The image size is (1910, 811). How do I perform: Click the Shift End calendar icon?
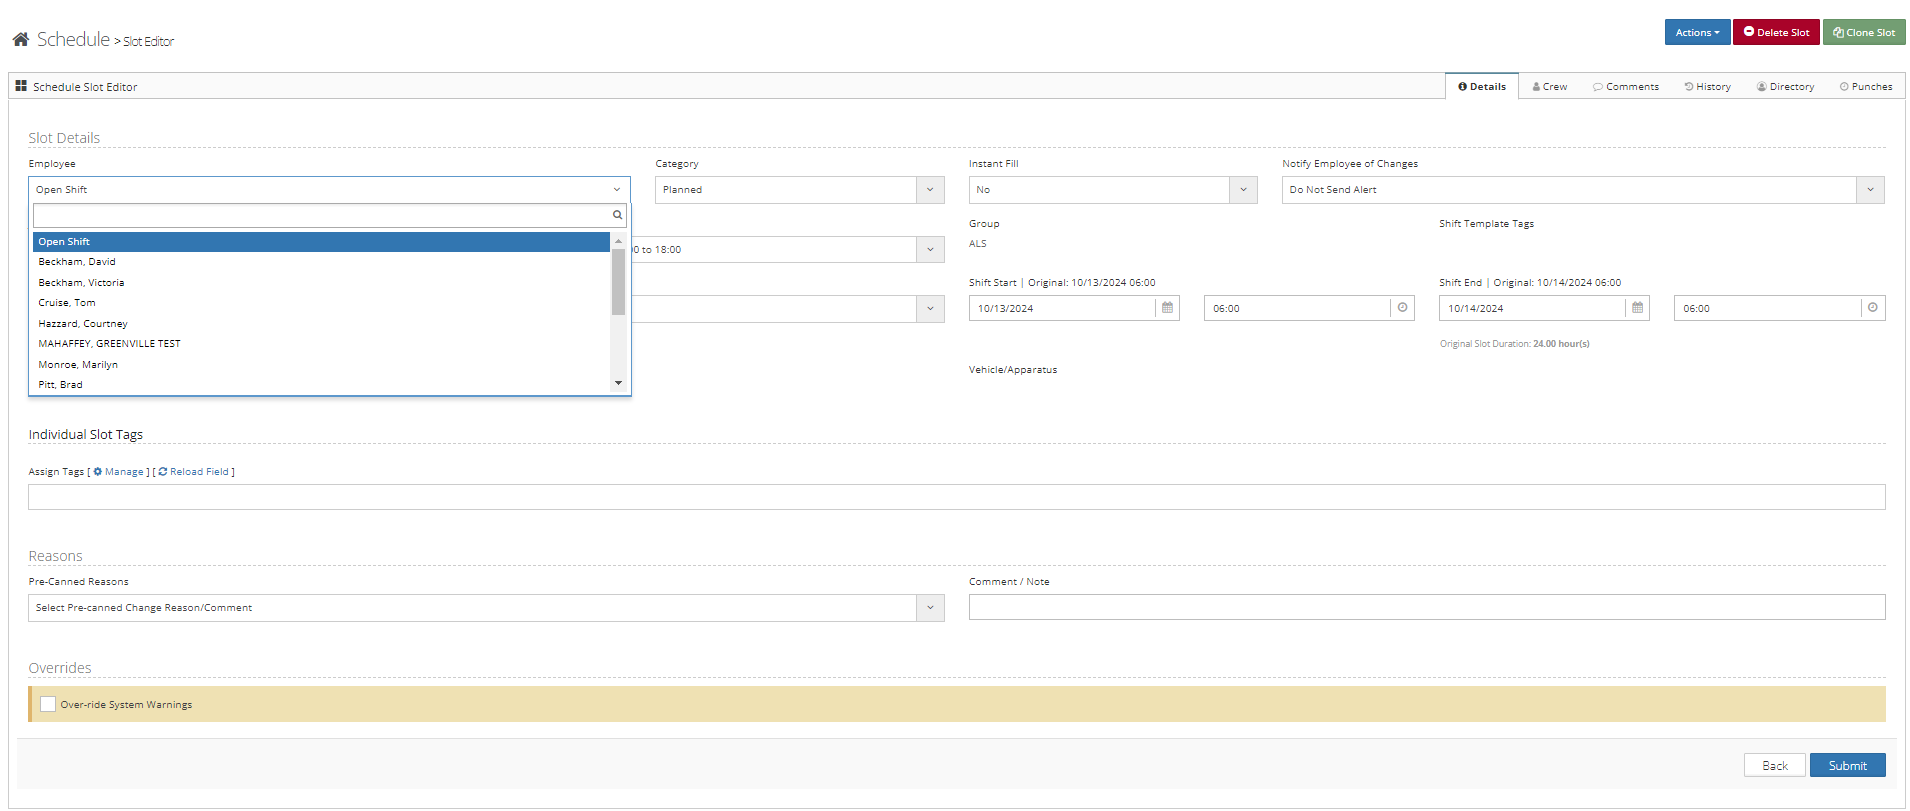[x=1637, y=308]
